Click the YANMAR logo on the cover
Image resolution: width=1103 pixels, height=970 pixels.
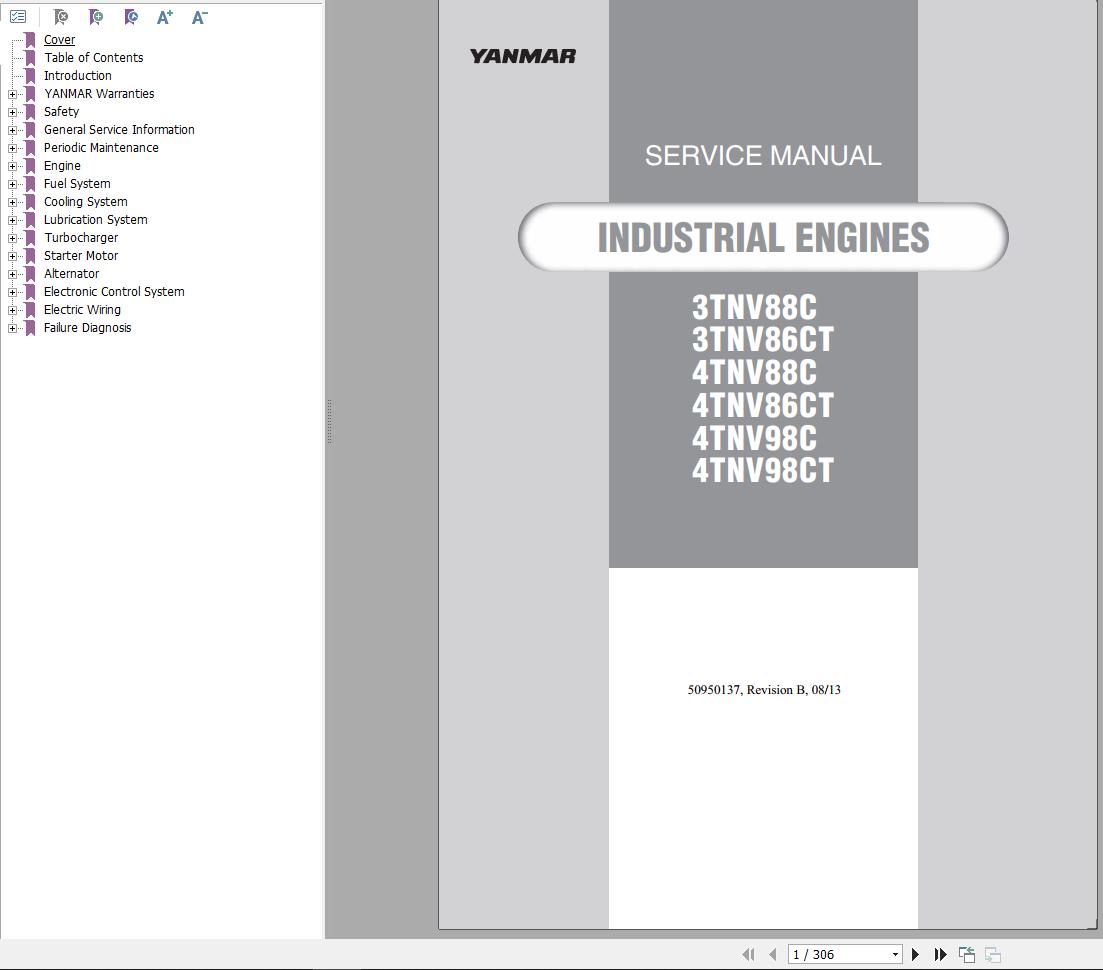(x=523, y=56)
